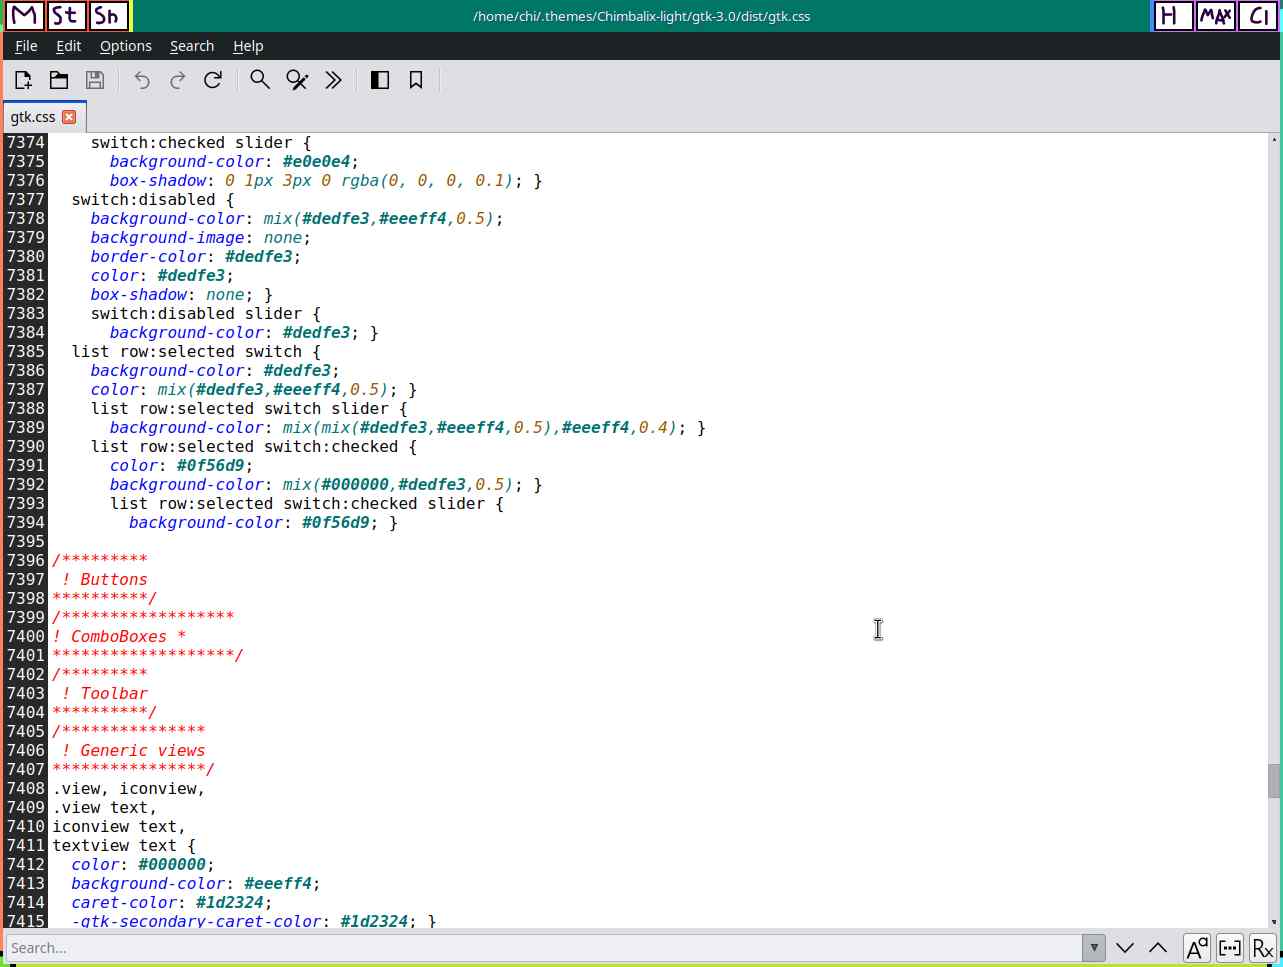
Task: Click the undo arrow icon
Action: [x=142, y=80]
